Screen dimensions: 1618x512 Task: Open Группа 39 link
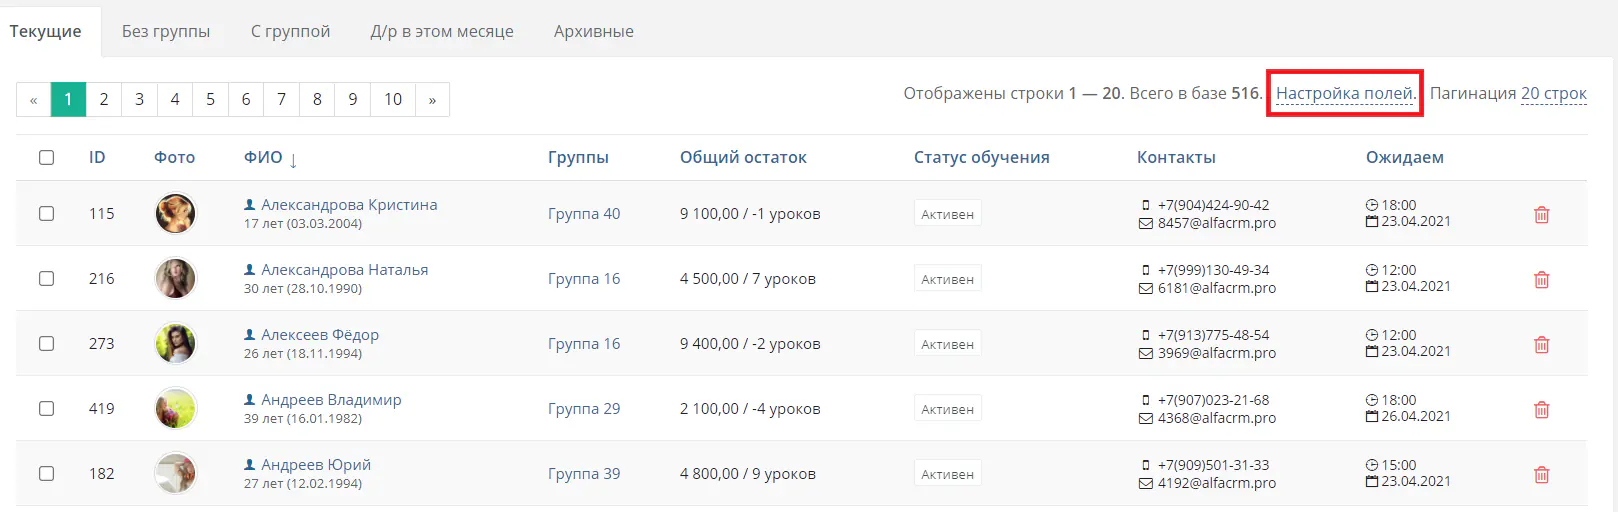(x=584, y=473)
